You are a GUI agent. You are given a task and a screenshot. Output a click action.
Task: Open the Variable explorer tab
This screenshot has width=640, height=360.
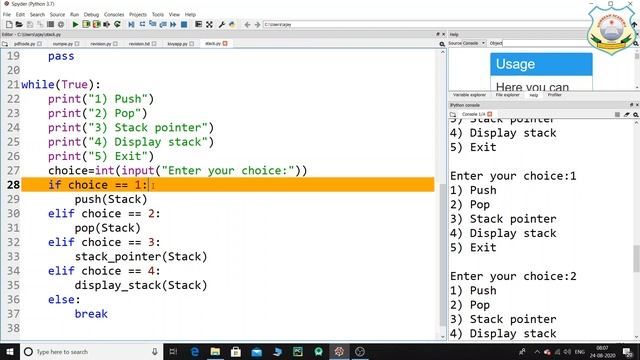click(x=469, y=95)
